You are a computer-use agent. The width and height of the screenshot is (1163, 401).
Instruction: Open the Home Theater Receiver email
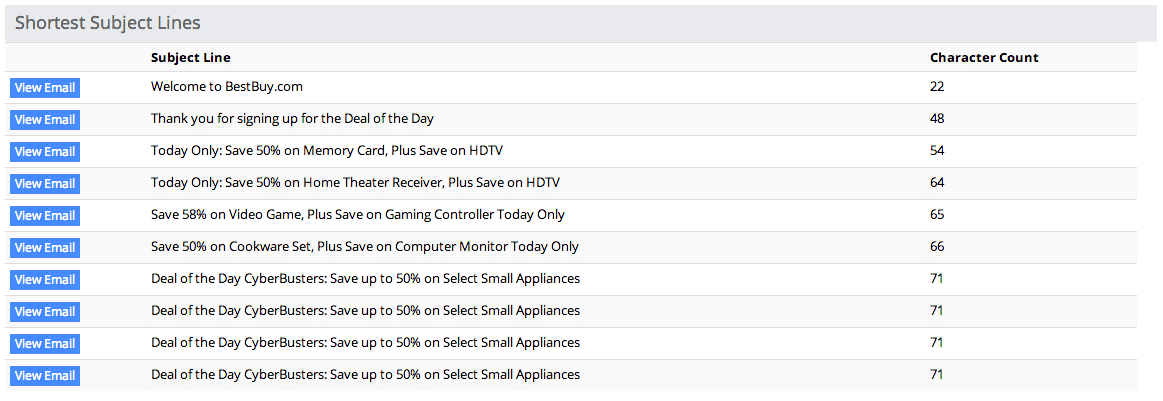45,184
